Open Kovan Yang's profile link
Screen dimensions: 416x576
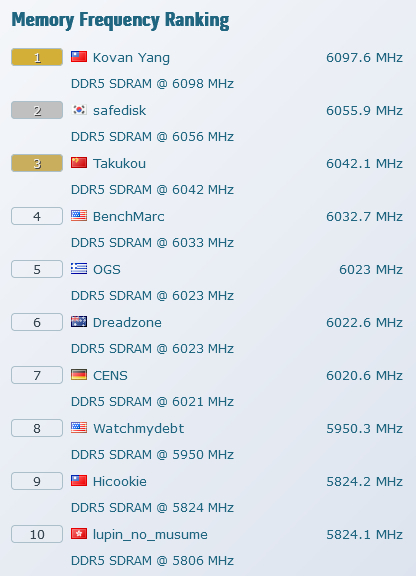pyautogui.click(x=131, y=58)
